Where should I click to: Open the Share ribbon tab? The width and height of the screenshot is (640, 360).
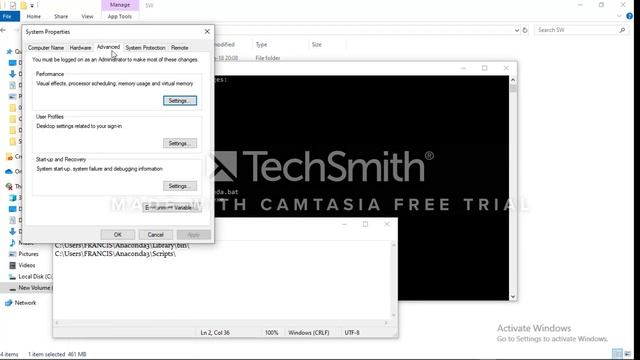(x=61, y=16)
